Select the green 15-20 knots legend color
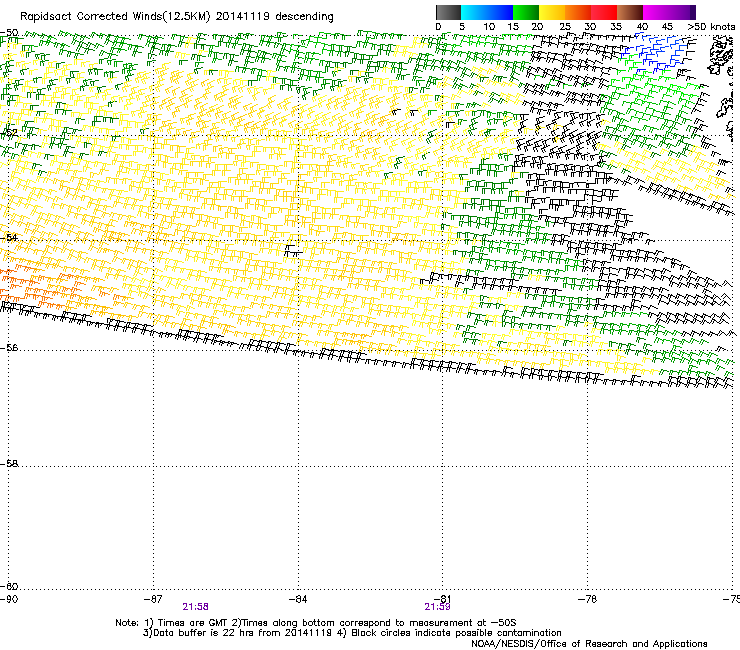This screenshot has height=650, width=740. click(x=526, y=12)
